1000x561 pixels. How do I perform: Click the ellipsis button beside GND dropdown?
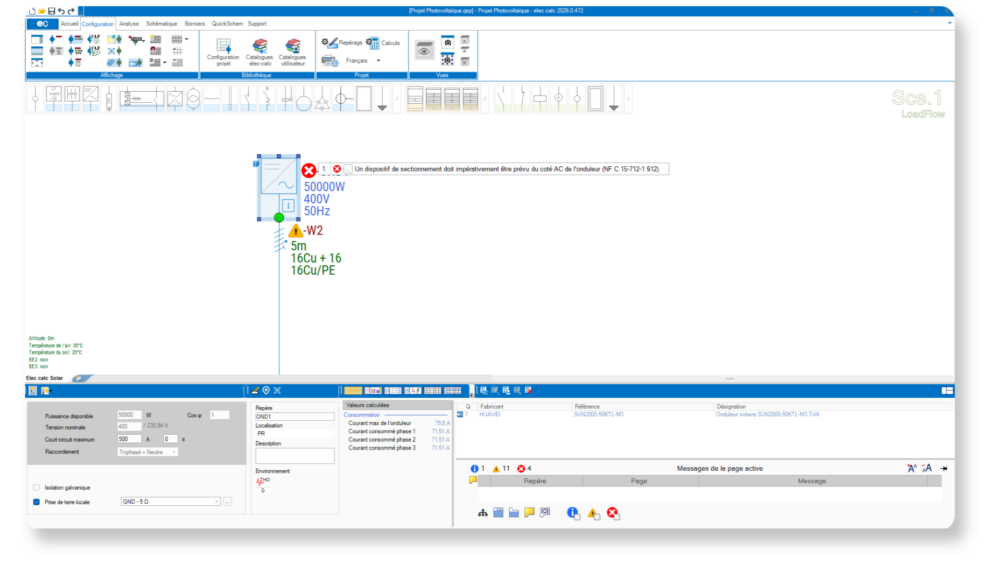tap(228, 502)
